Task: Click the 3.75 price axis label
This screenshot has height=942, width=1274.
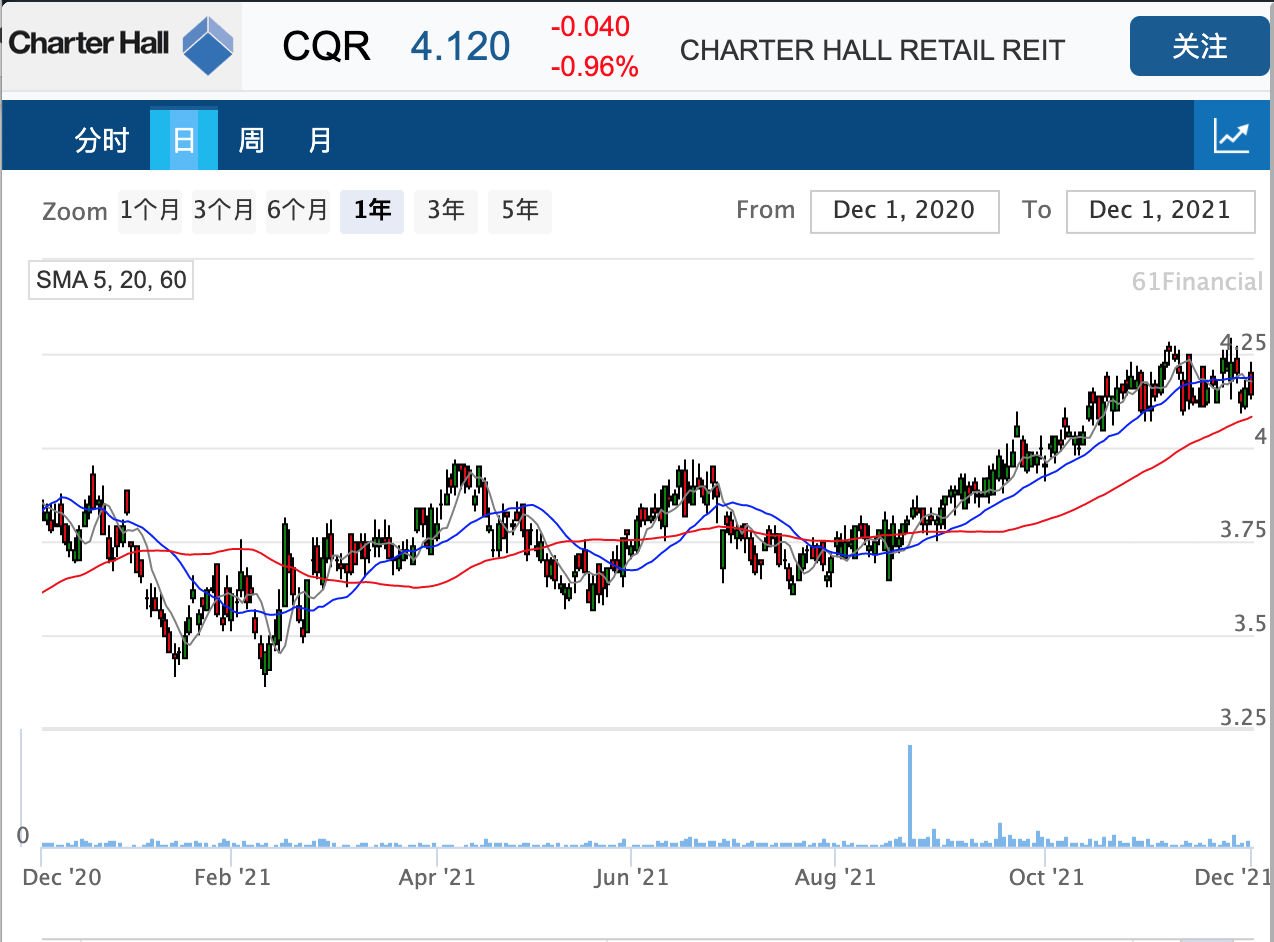Action: [x=1242, y=530]
